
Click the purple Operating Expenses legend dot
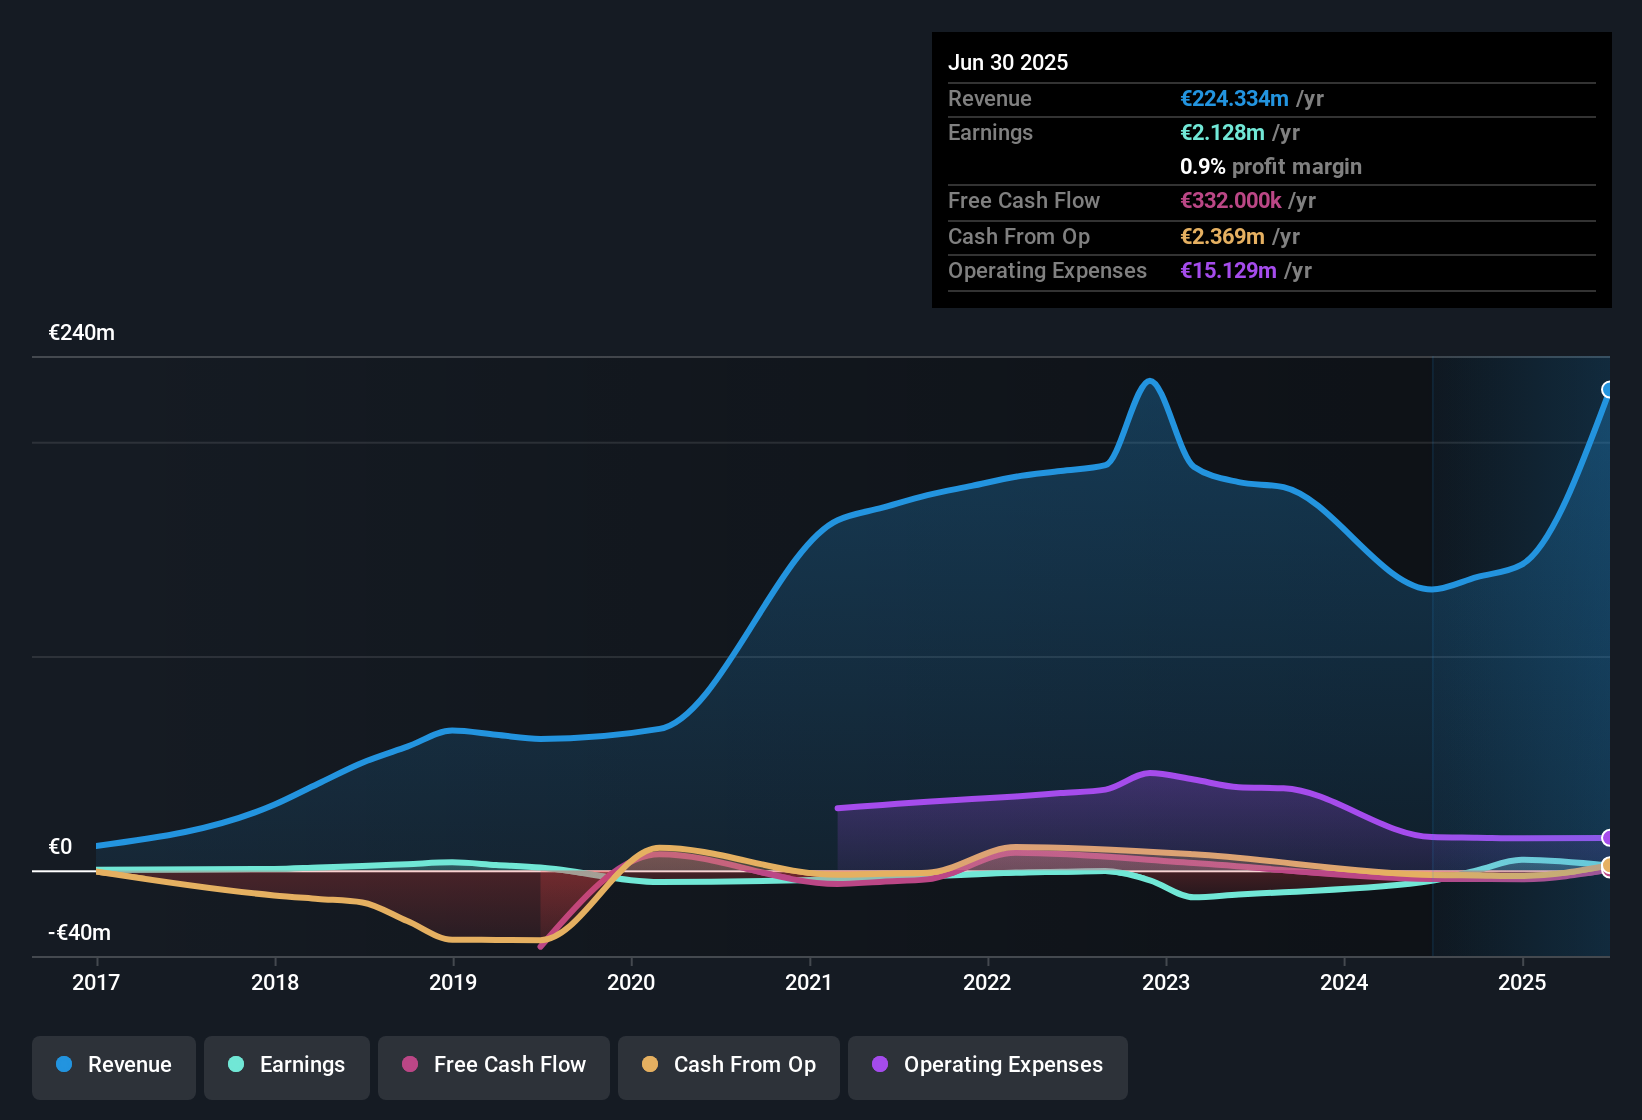pos(879,1065)
